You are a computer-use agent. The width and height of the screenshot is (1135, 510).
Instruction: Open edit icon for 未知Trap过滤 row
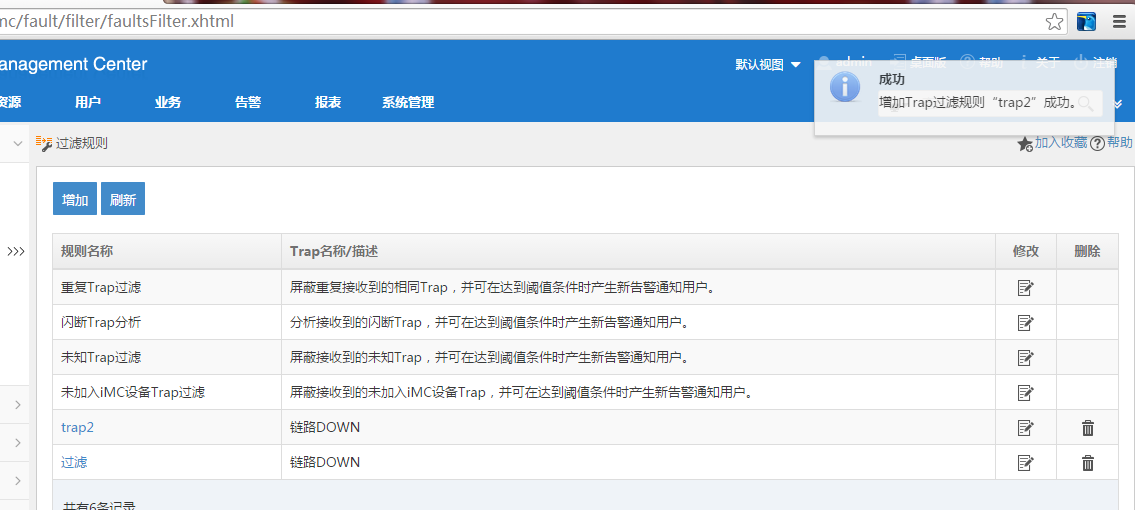point(1025,358)
